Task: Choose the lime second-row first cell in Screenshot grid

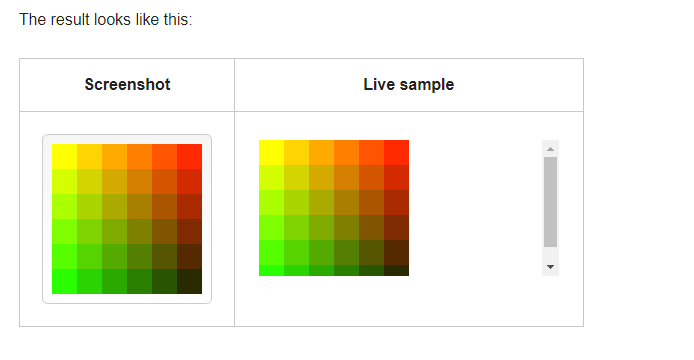Action: pyautogui.click(x=65, y=182)
